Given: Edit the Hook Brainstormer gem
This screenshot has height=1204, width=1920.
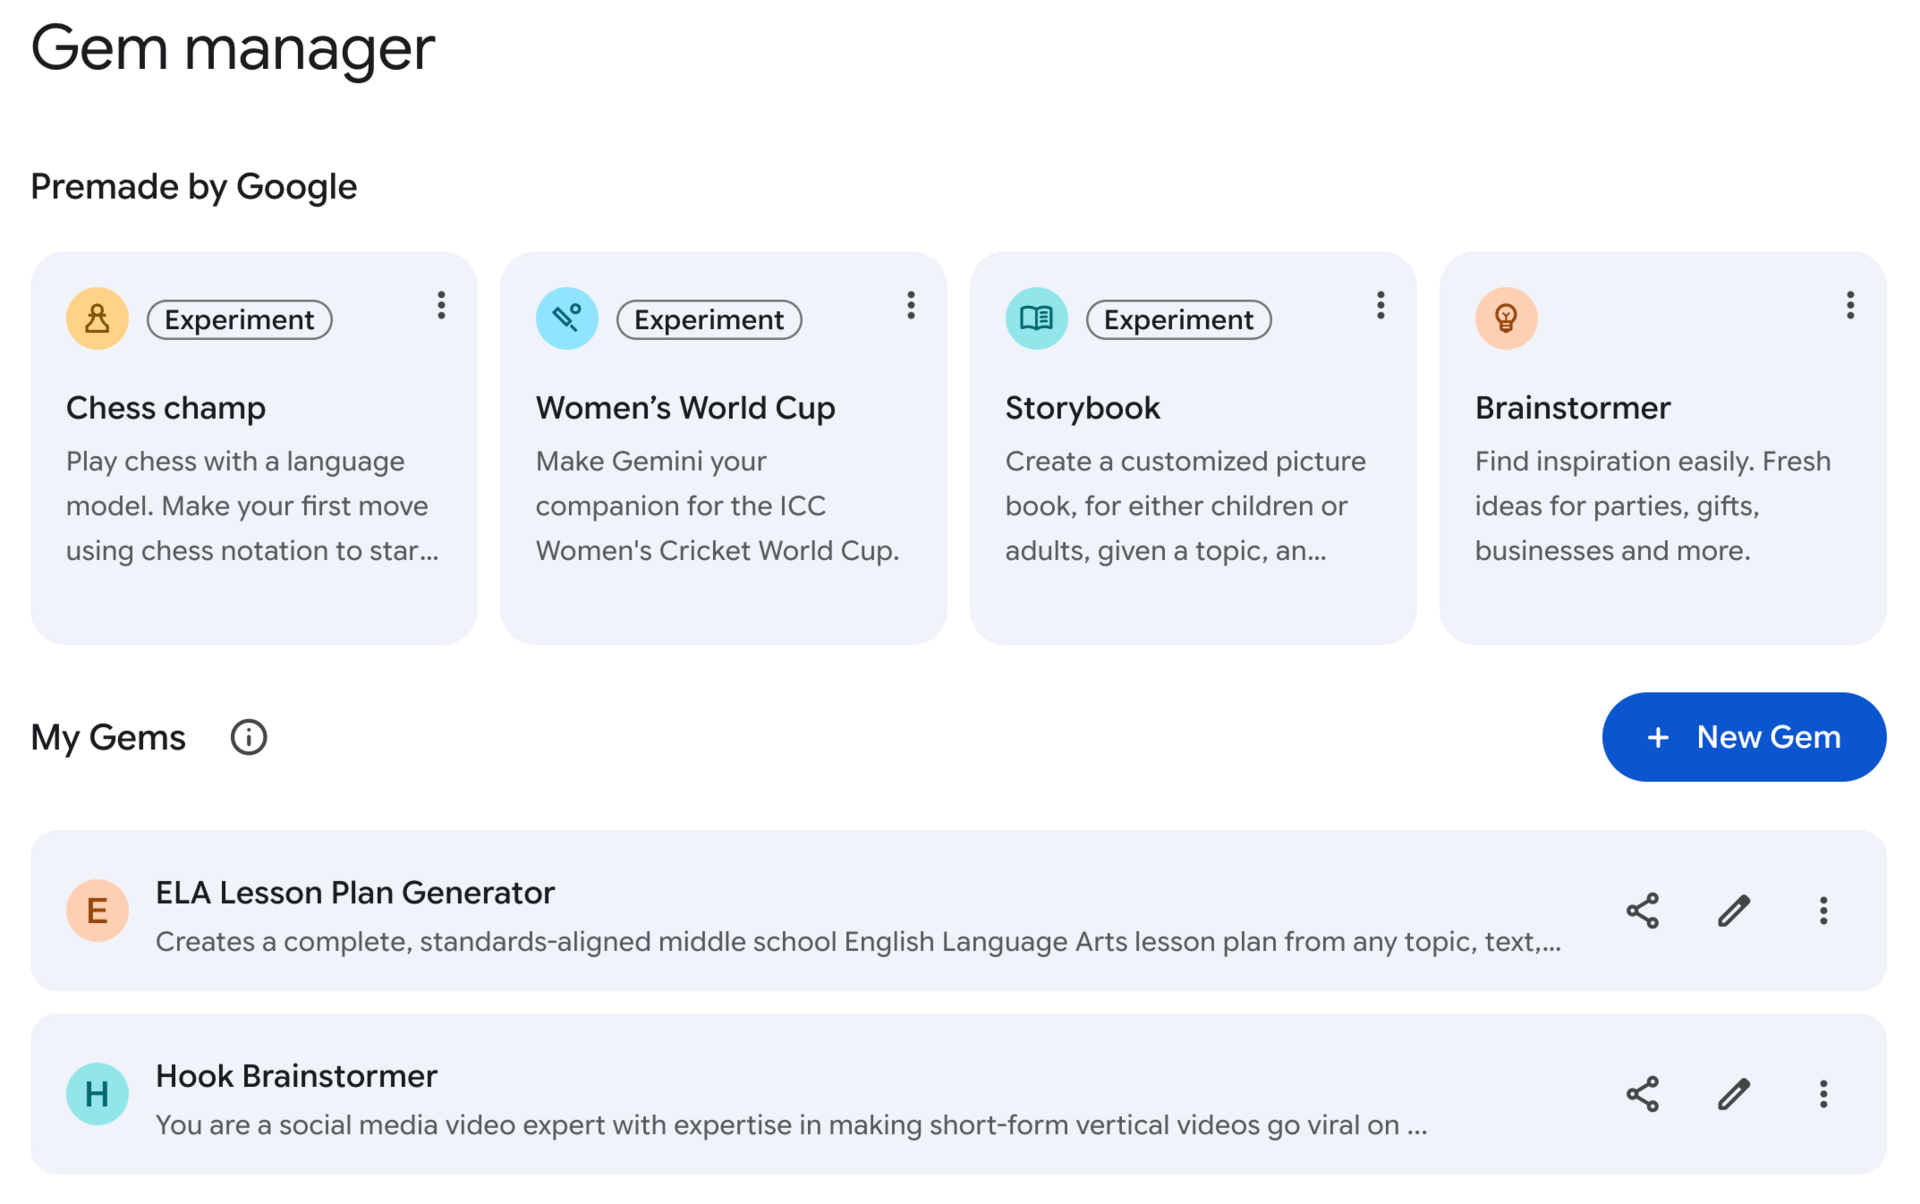Looking at the screenshot, I should click(x=1733, y=1094).
